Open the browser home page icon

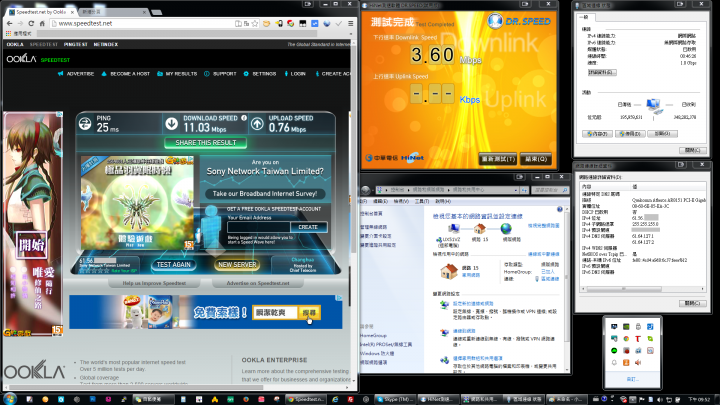(42, 23)
